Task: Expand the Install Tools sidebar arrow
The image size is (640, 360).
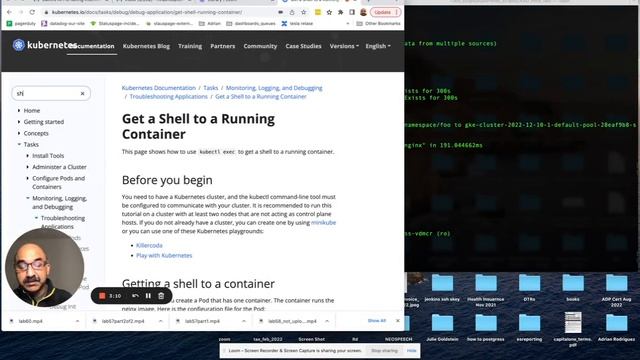Action: (x=27, y=156)
